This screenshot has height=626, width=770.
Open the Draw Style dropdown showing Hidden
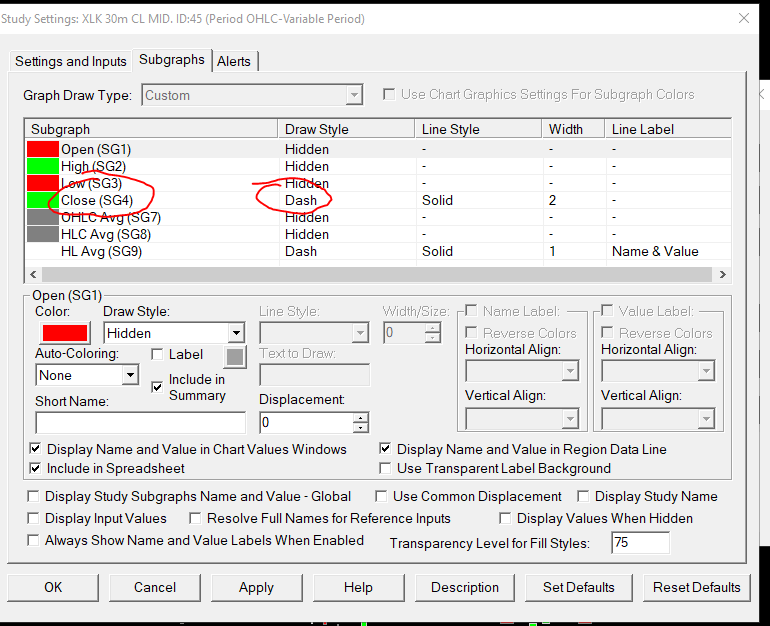[x=174, y=333]
